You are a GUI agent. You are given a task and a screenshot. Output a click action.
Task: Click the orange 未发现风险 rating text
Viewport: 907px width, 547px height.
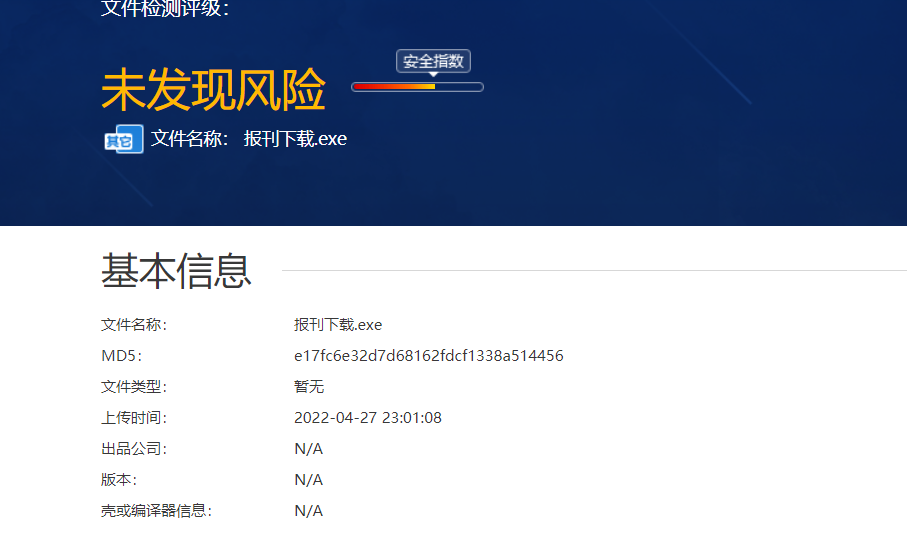213,91
